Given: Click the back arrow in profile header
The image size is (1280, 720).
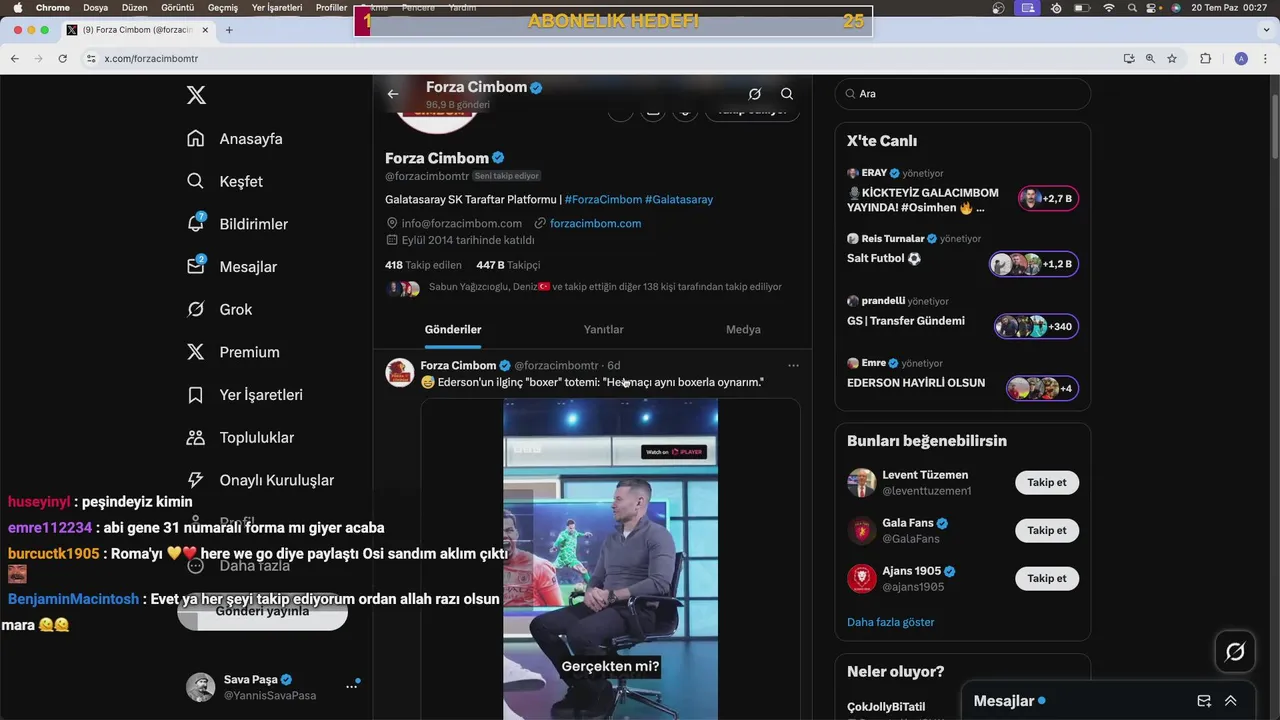Looking at the screenshot, I should coord(393,94).
